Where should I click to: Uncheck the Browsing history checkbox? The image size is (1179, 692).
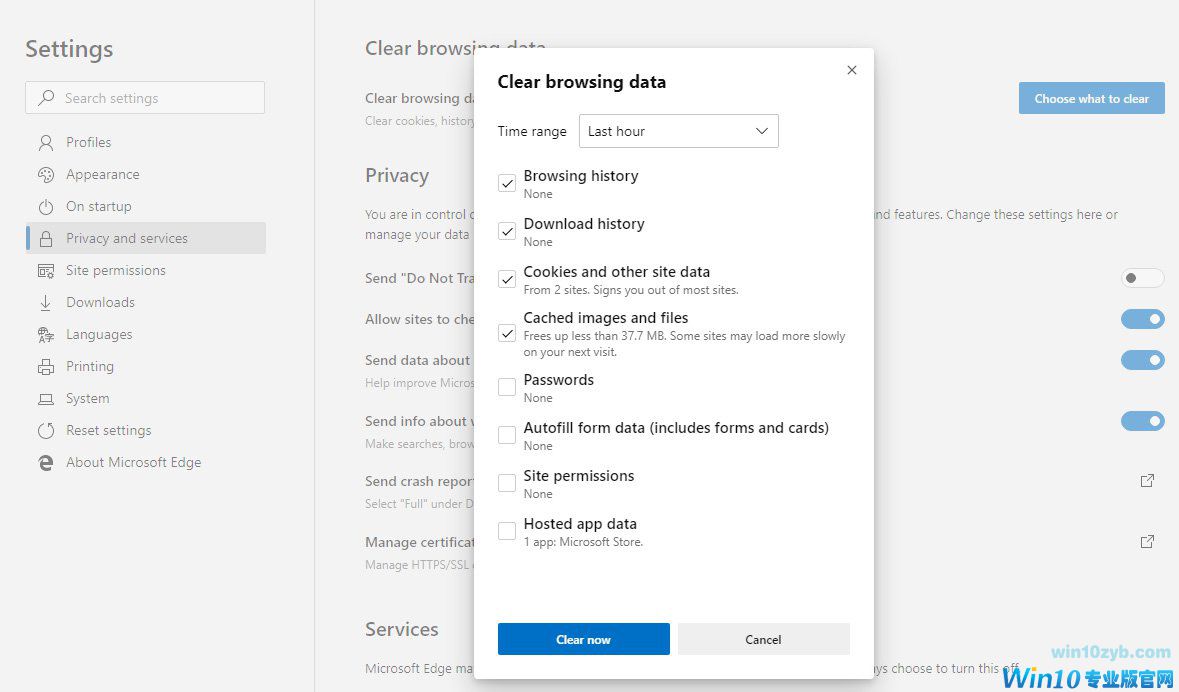tap(507, 183)
